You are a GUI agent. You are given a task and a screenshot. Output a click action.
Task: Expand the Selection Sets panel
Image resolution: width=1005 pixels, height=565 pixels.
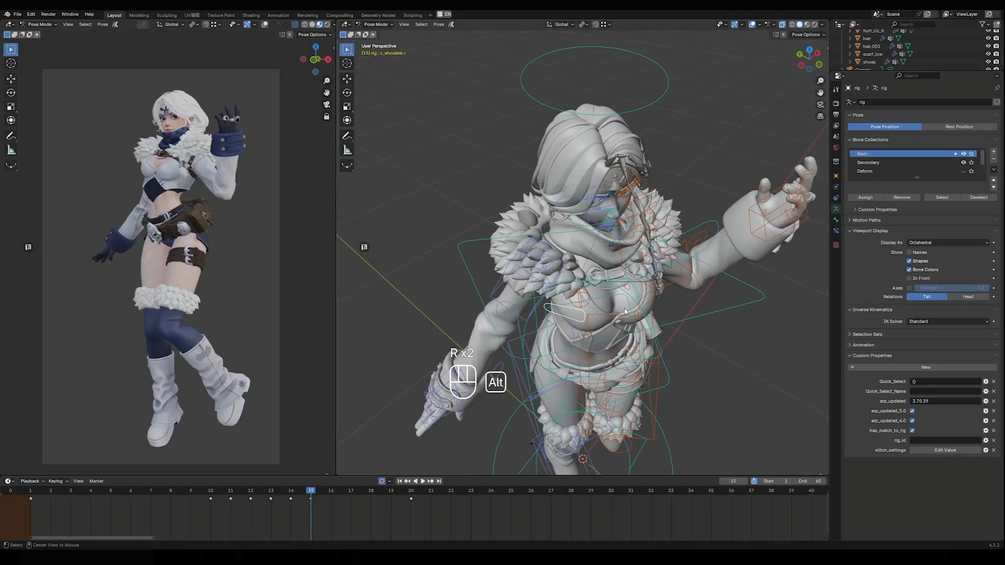[x=867, y=334]
